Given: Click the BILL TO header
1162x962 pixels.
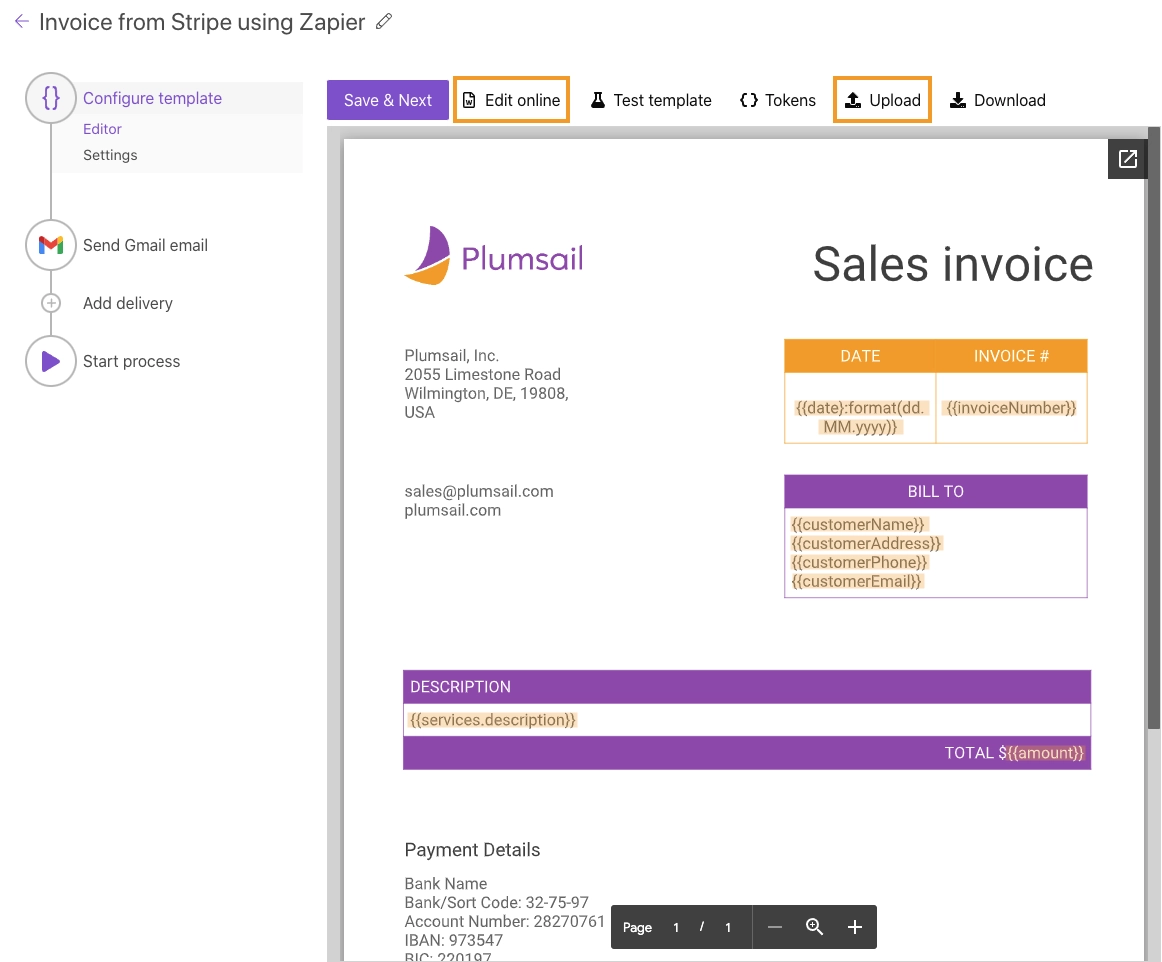Looking at the screenshot, I should [x=935, y=491].
